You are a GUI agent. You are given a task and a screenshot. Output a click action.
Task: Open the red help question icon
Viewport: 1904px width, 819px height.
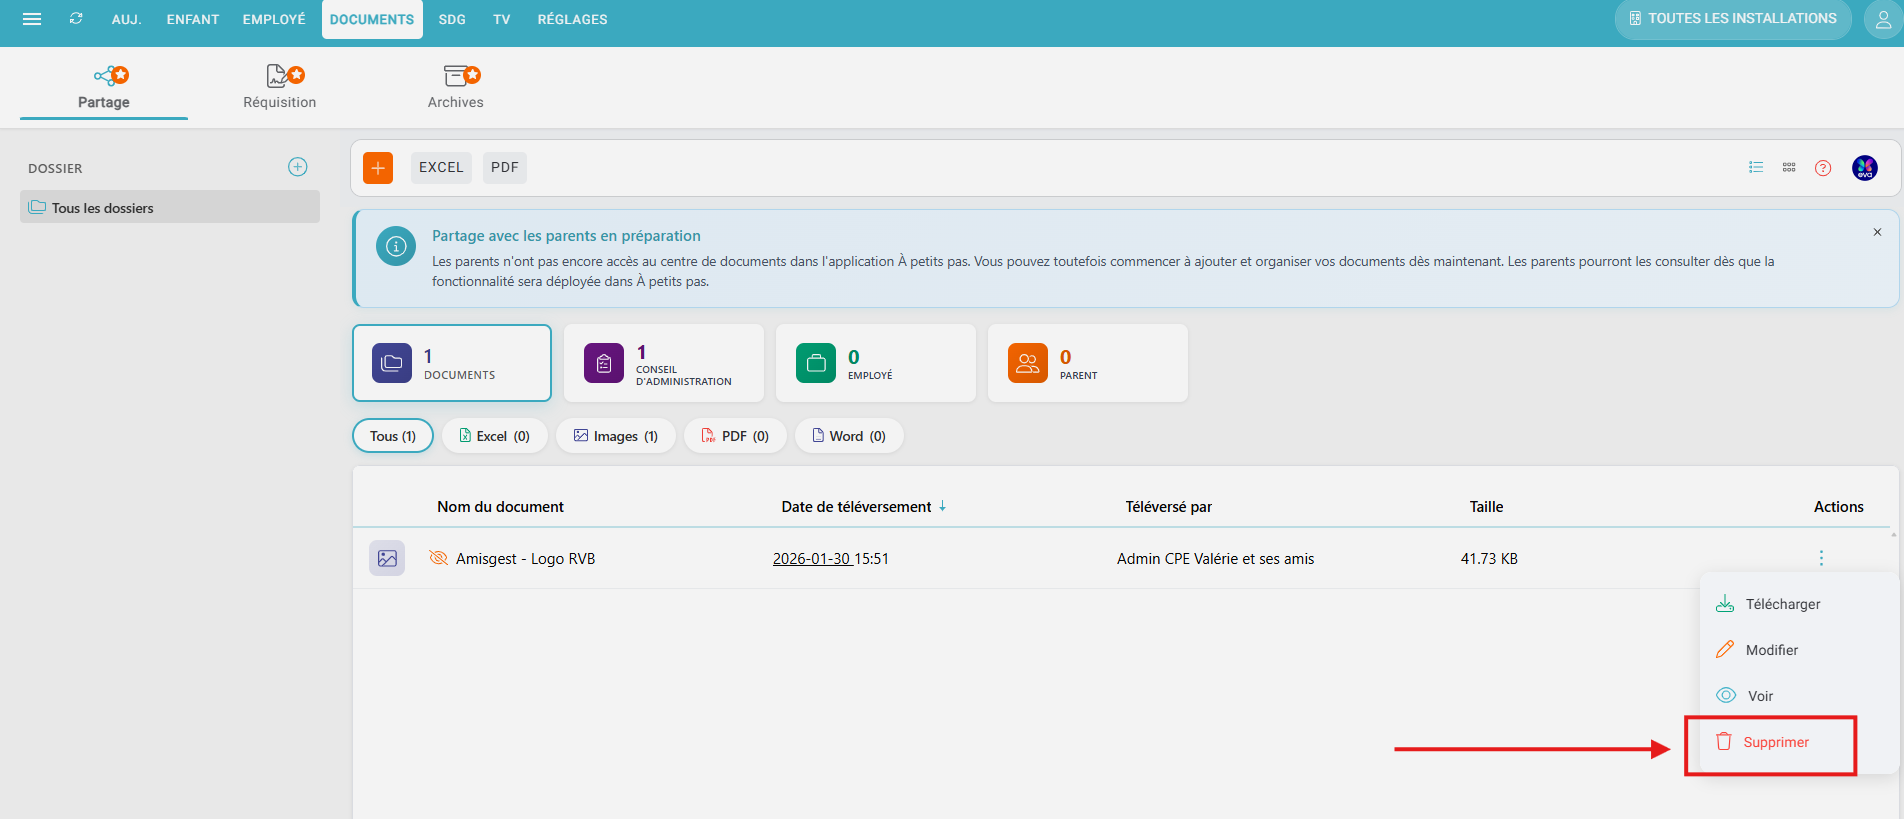pyautogui.click(x=1823, y=168)
